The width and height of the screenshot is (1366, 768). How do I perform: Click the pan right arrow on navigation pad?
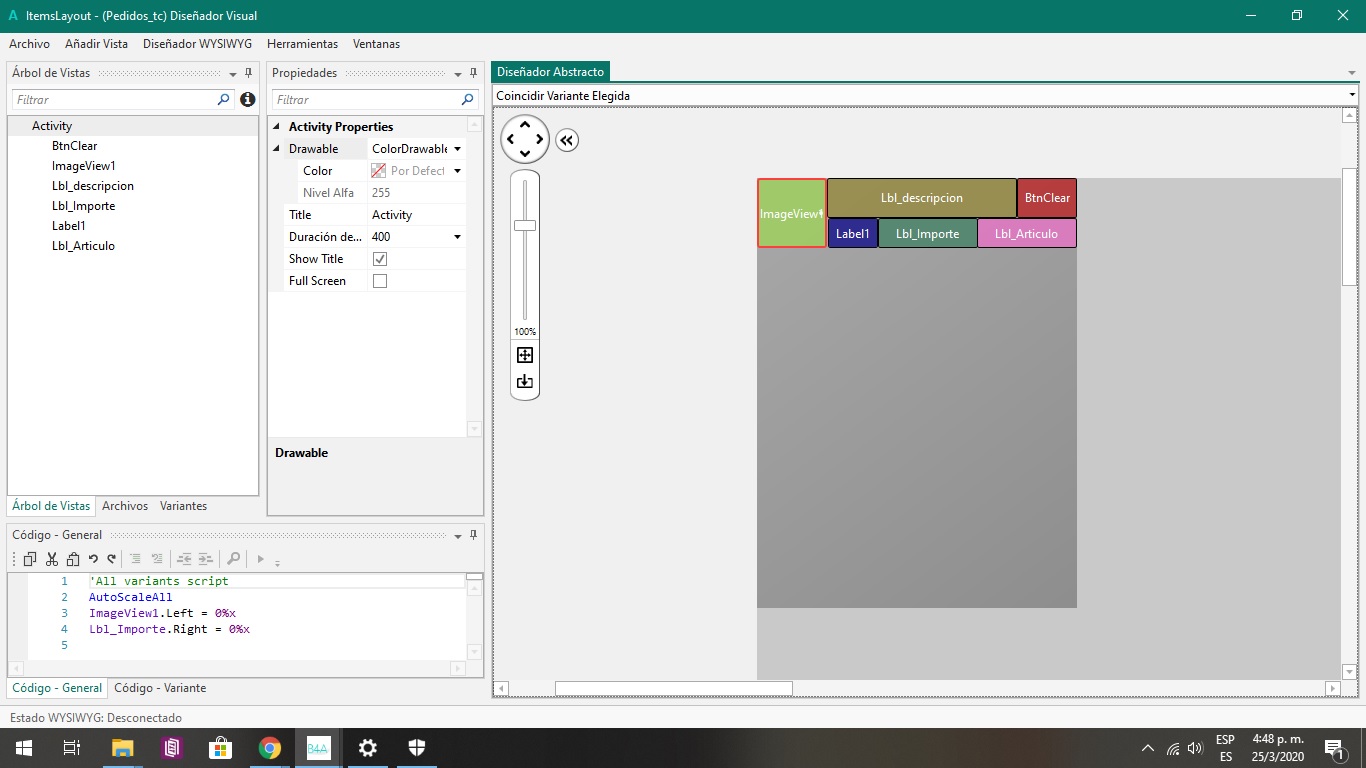539,140
